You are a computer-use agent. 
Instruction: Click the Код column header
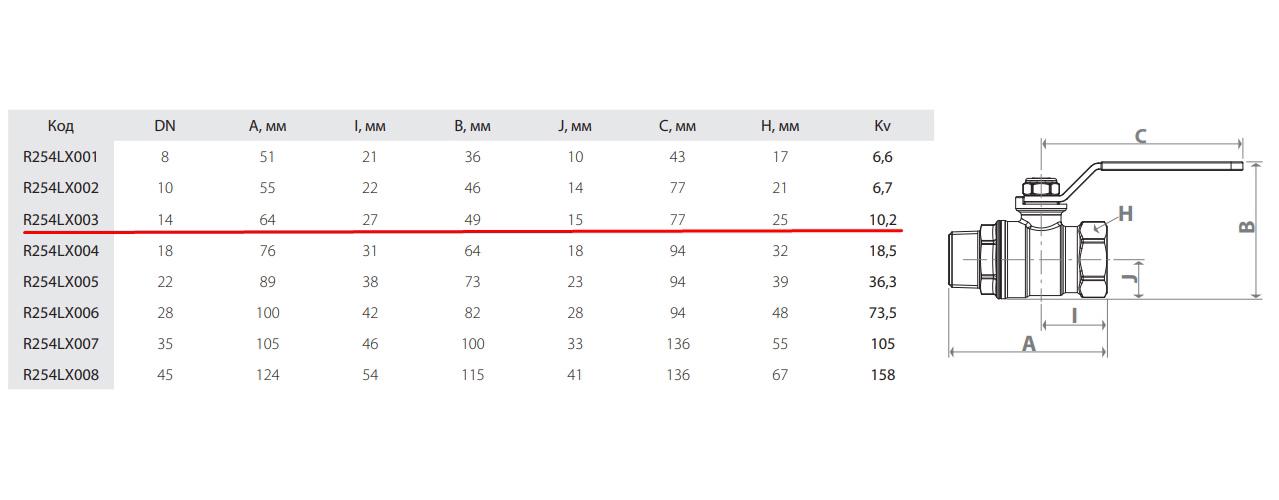61,126
